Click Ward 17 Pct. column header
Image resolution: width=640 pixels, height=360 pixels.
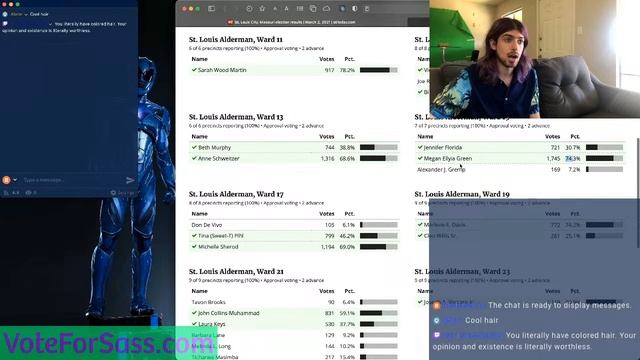click(x=349, y=214)
